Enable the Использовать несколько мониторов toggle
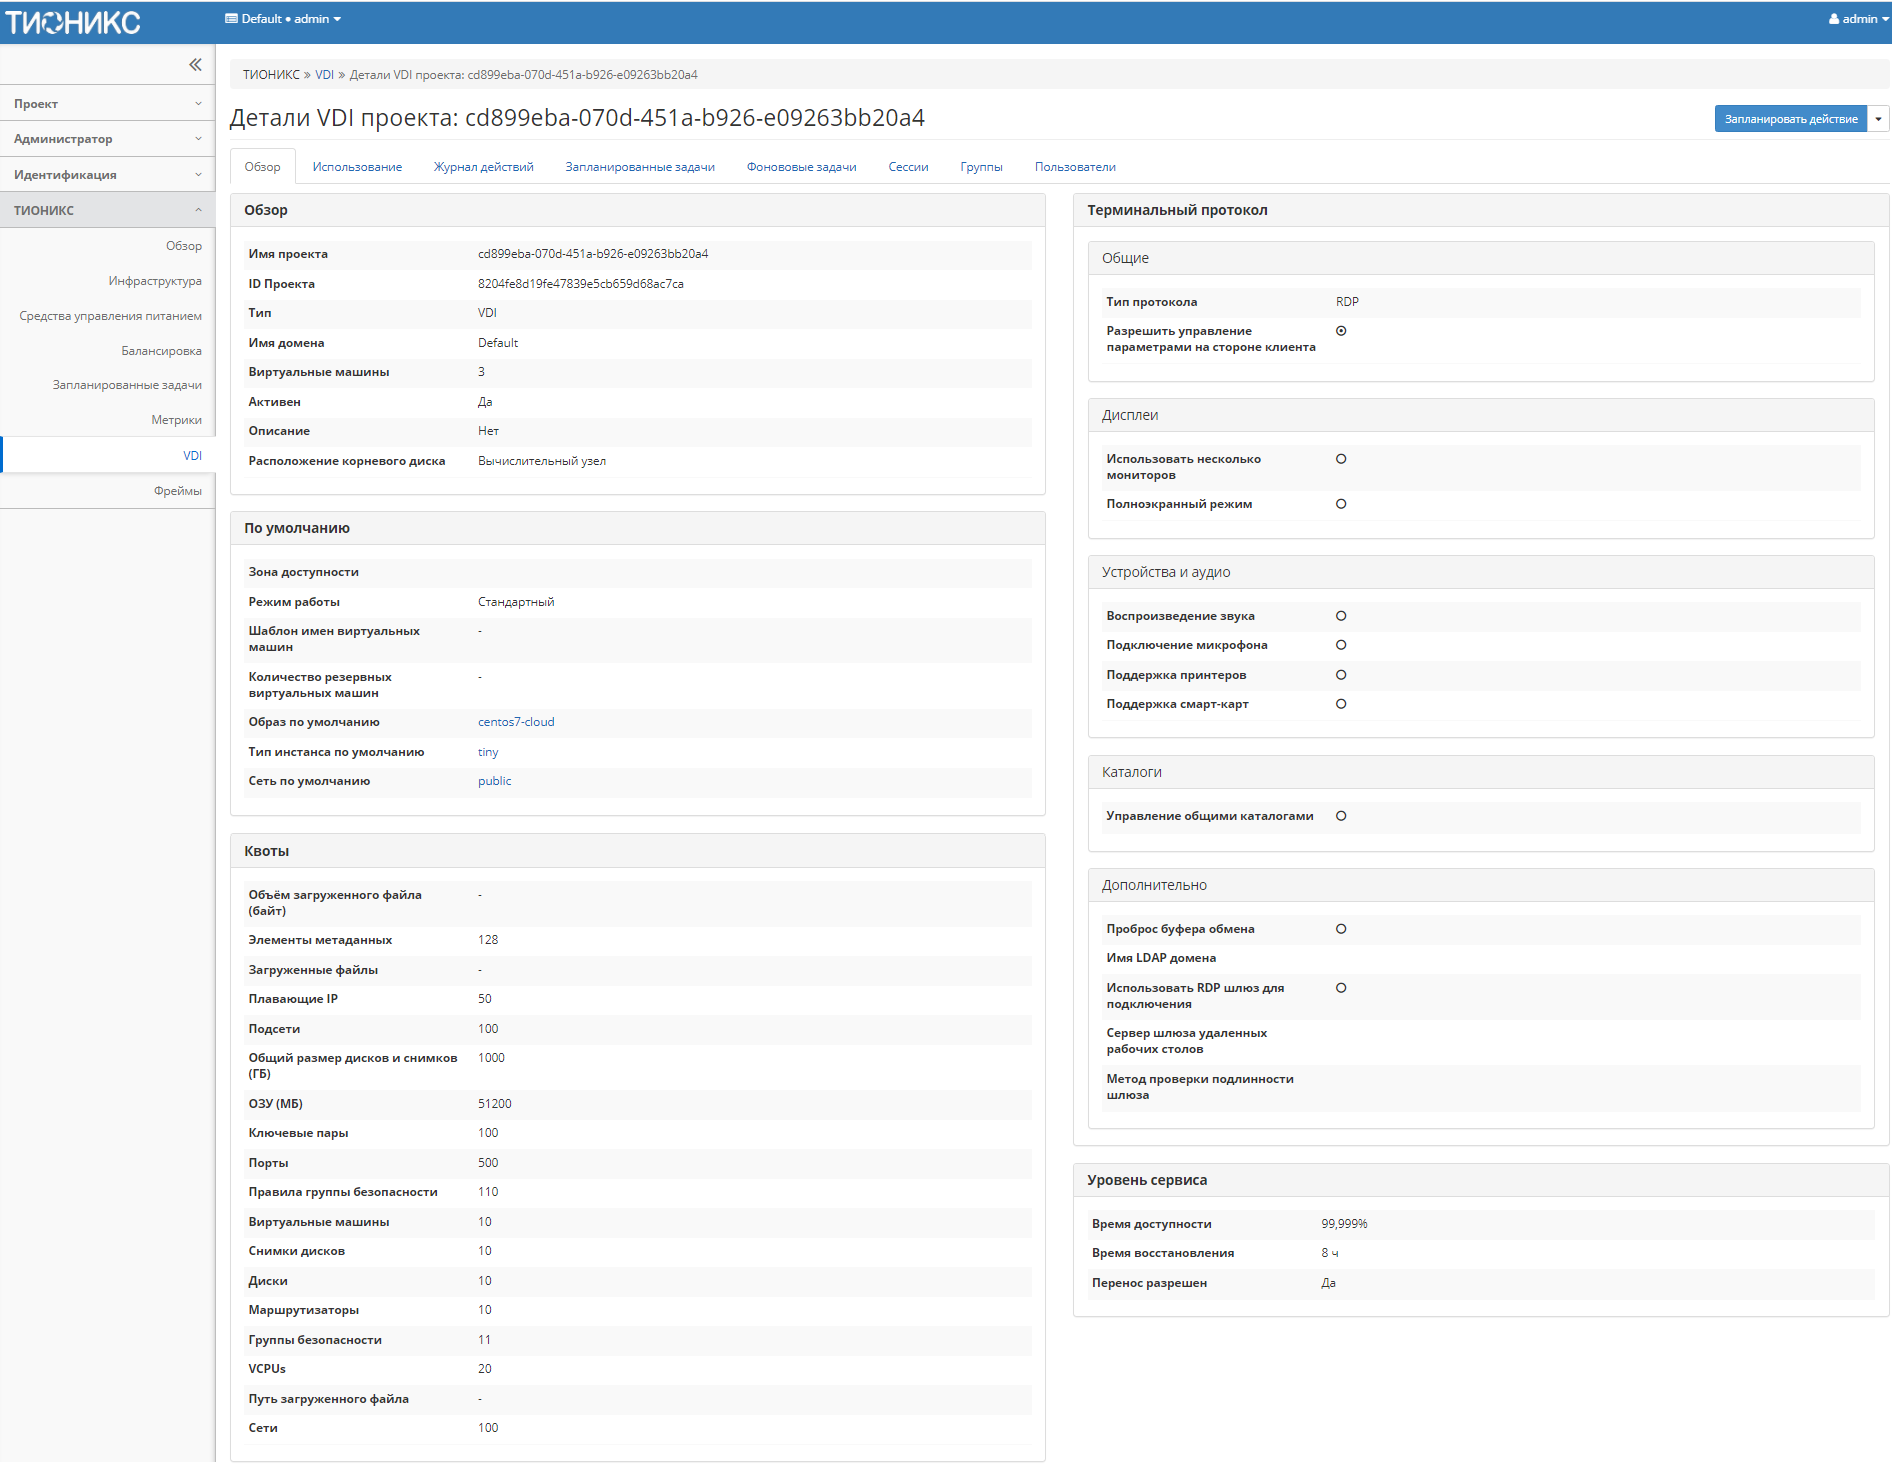Screen dimensions: 1896x1465 [1341, 459]
